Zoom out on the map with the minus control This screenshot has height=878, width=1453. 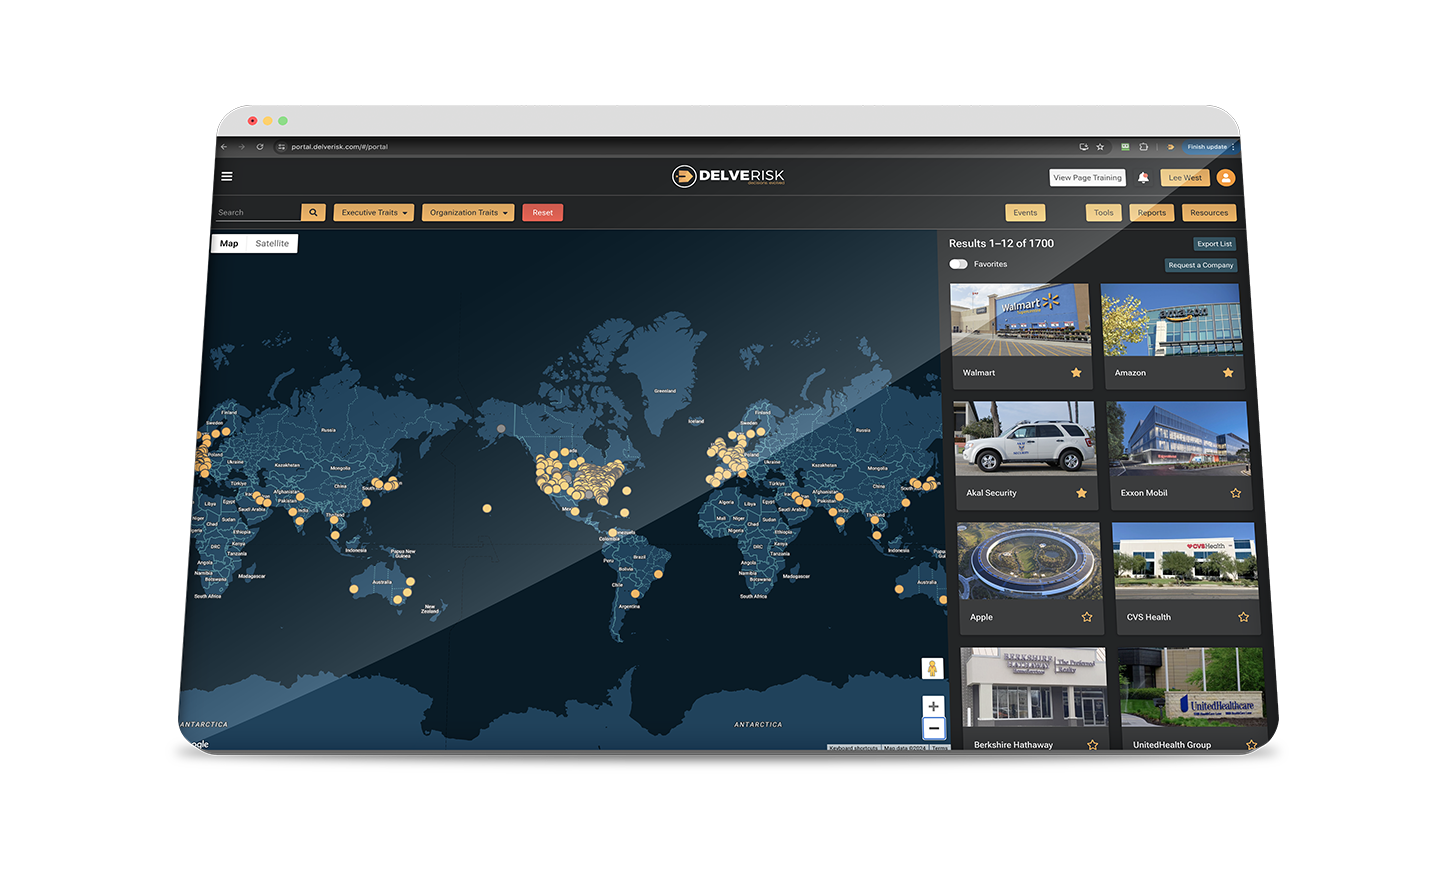pos(933,728)
